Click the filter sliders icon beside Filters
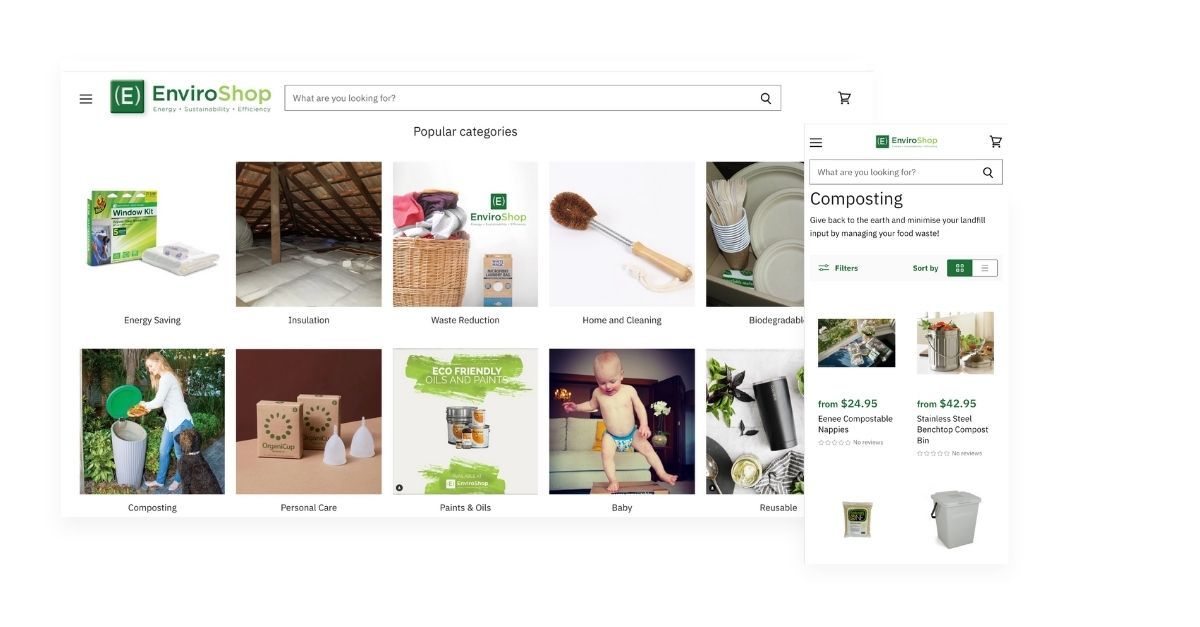This screenshot has width=1200, height=627. 824,268
